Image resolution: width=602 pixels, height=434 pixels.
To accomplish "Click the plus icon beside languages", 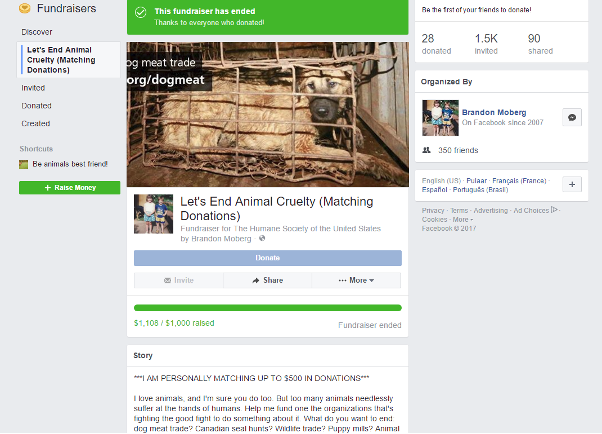I will [572, 184].
